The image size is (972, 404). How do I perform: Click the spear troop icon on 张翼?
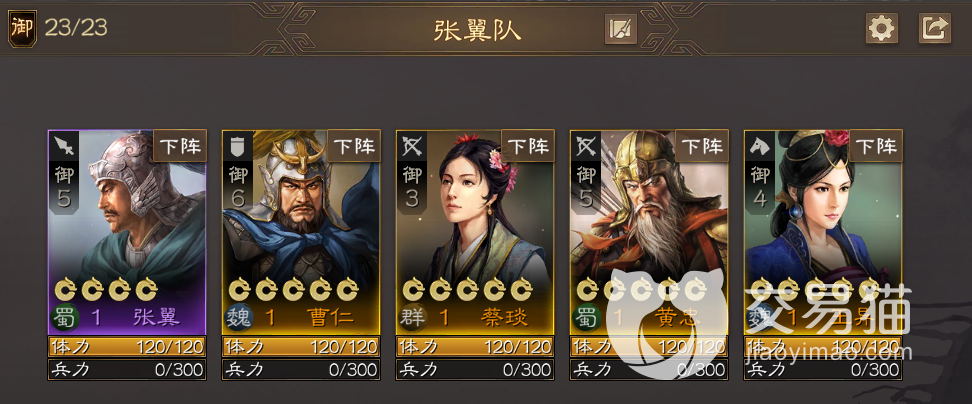(x=64, y=146)
